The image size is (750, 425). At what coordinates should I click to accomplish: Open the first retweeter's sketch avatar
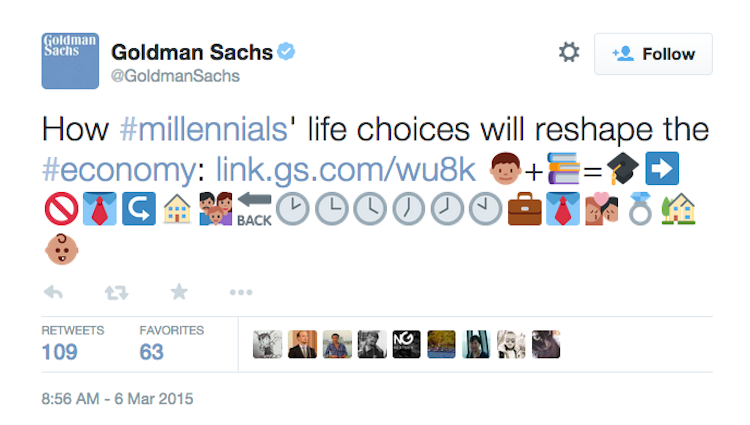tap(267, 344)
